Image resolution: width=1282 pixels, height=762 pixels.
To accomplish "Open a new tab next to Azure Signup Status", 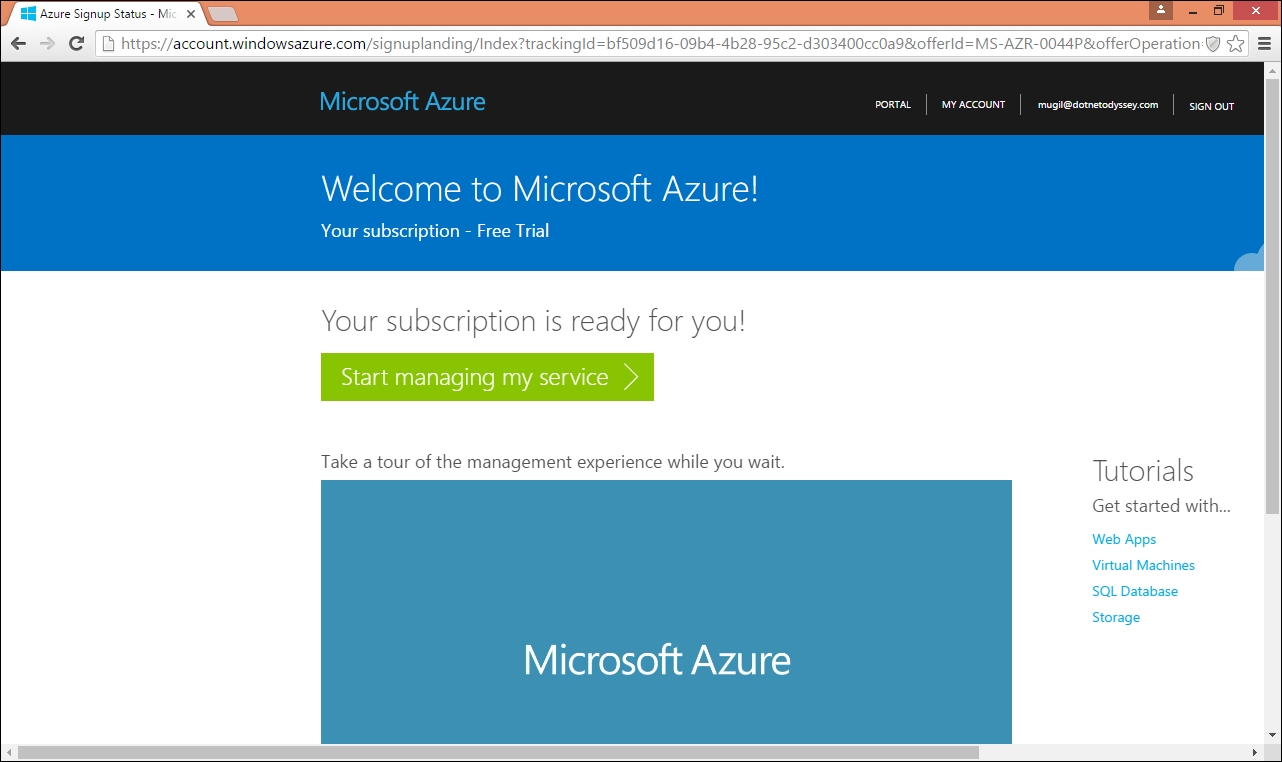I will pos(222,14).
